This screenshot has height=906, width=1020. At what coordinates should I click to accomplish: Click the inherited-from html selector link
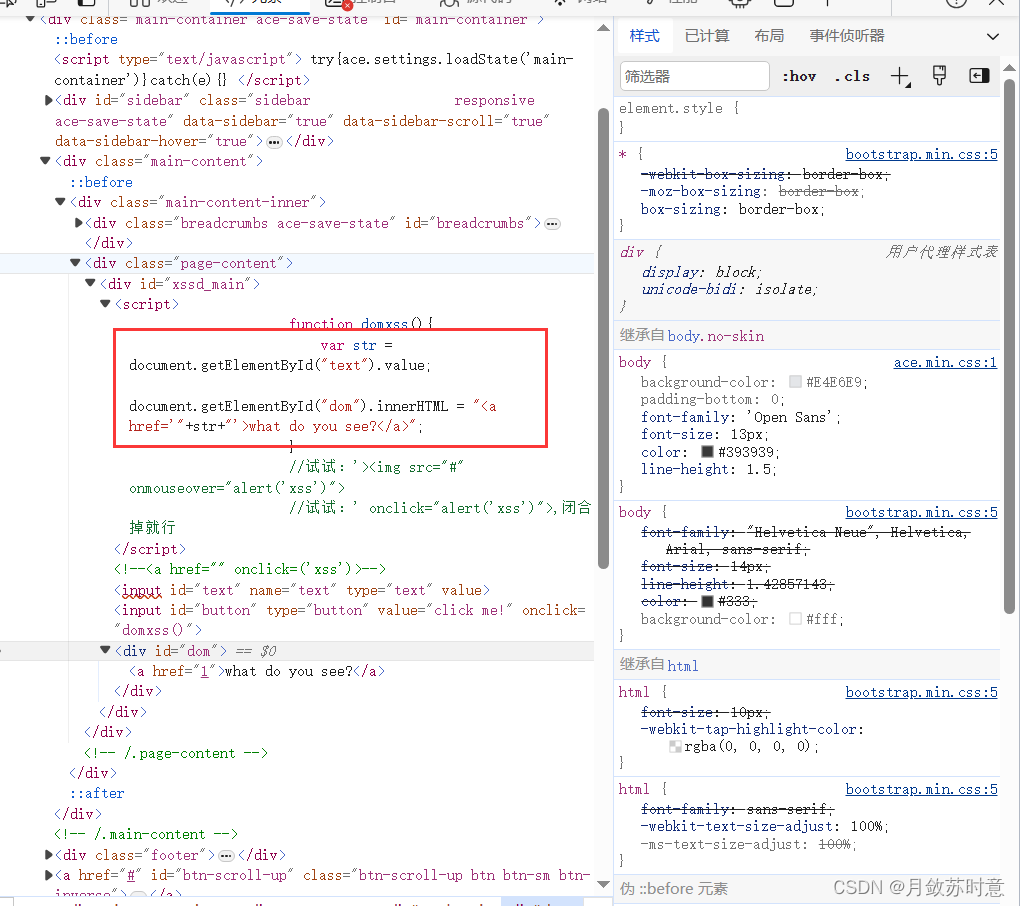(682, 665)
